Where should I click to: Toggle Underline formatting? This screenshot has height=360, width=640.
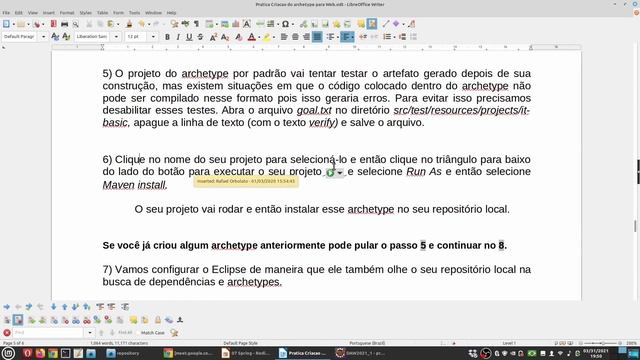point(189,37)
